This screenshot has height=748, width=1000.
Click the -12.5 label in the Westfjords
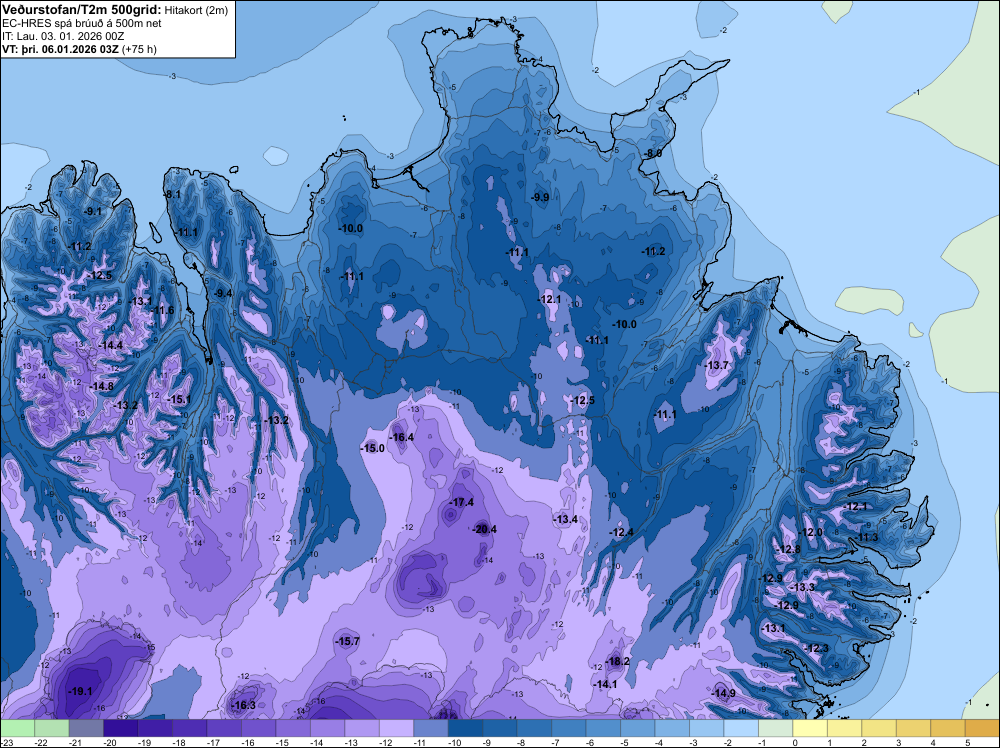tap(101, 275)
